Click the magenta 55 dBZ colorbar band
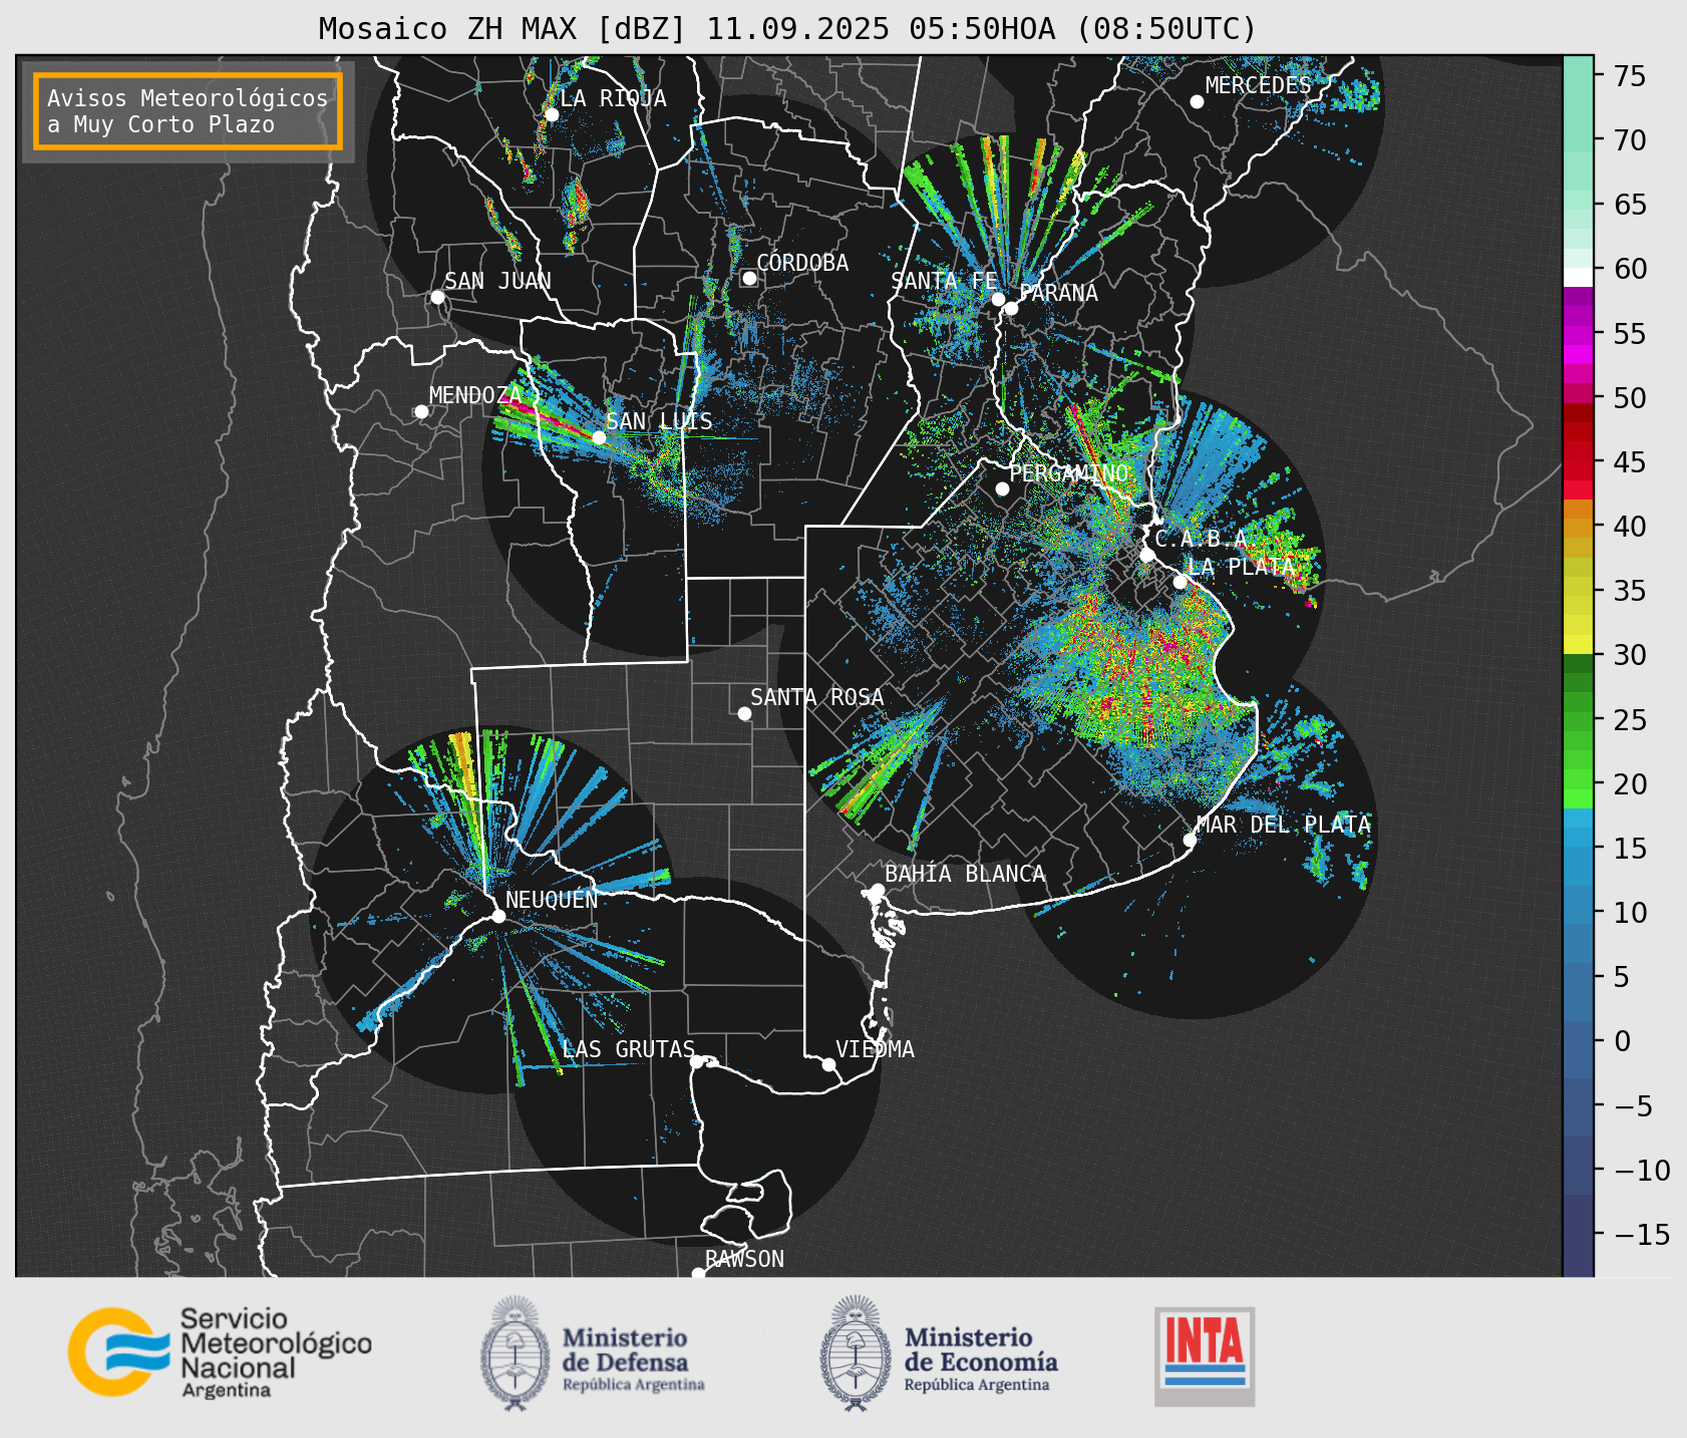Screen dimensions: 1687x1438 1578,334
